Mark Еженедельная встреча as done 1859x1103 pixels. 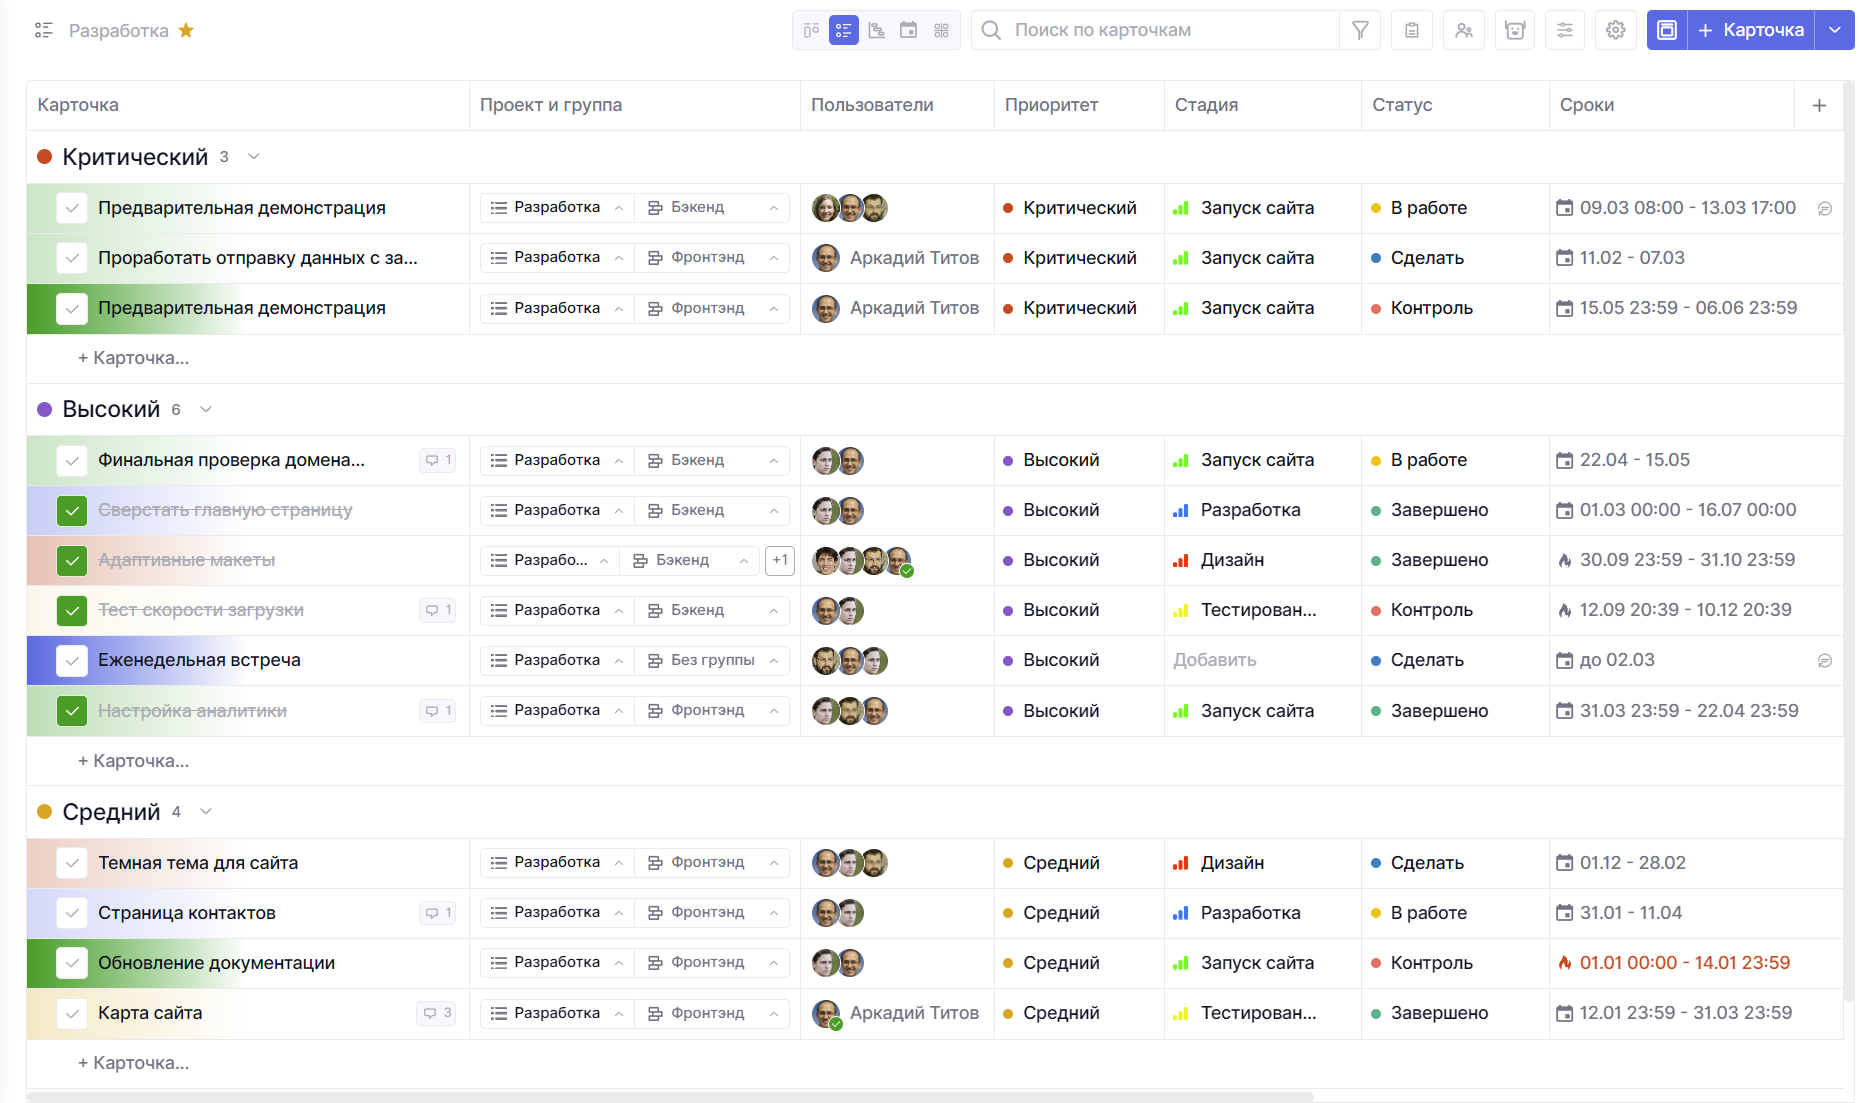[72, 660]
